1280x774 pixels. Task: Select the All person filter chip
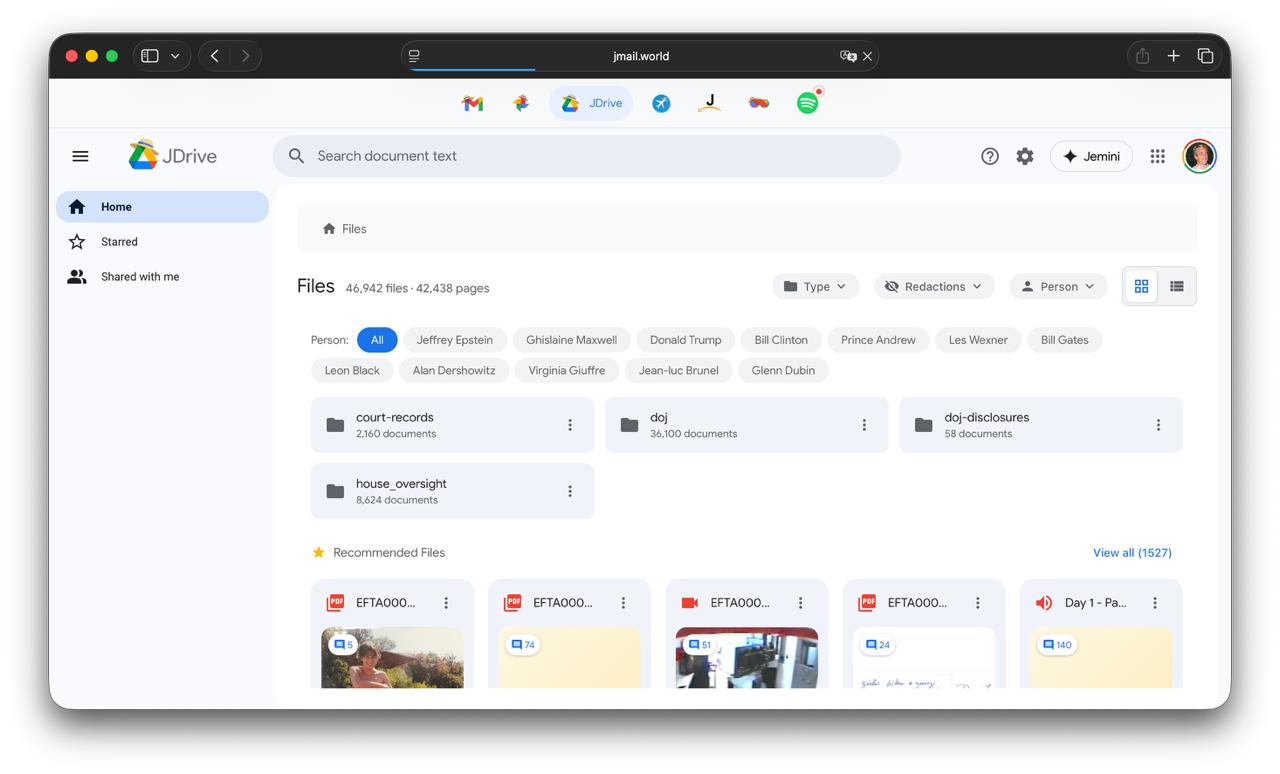point(377,340)
